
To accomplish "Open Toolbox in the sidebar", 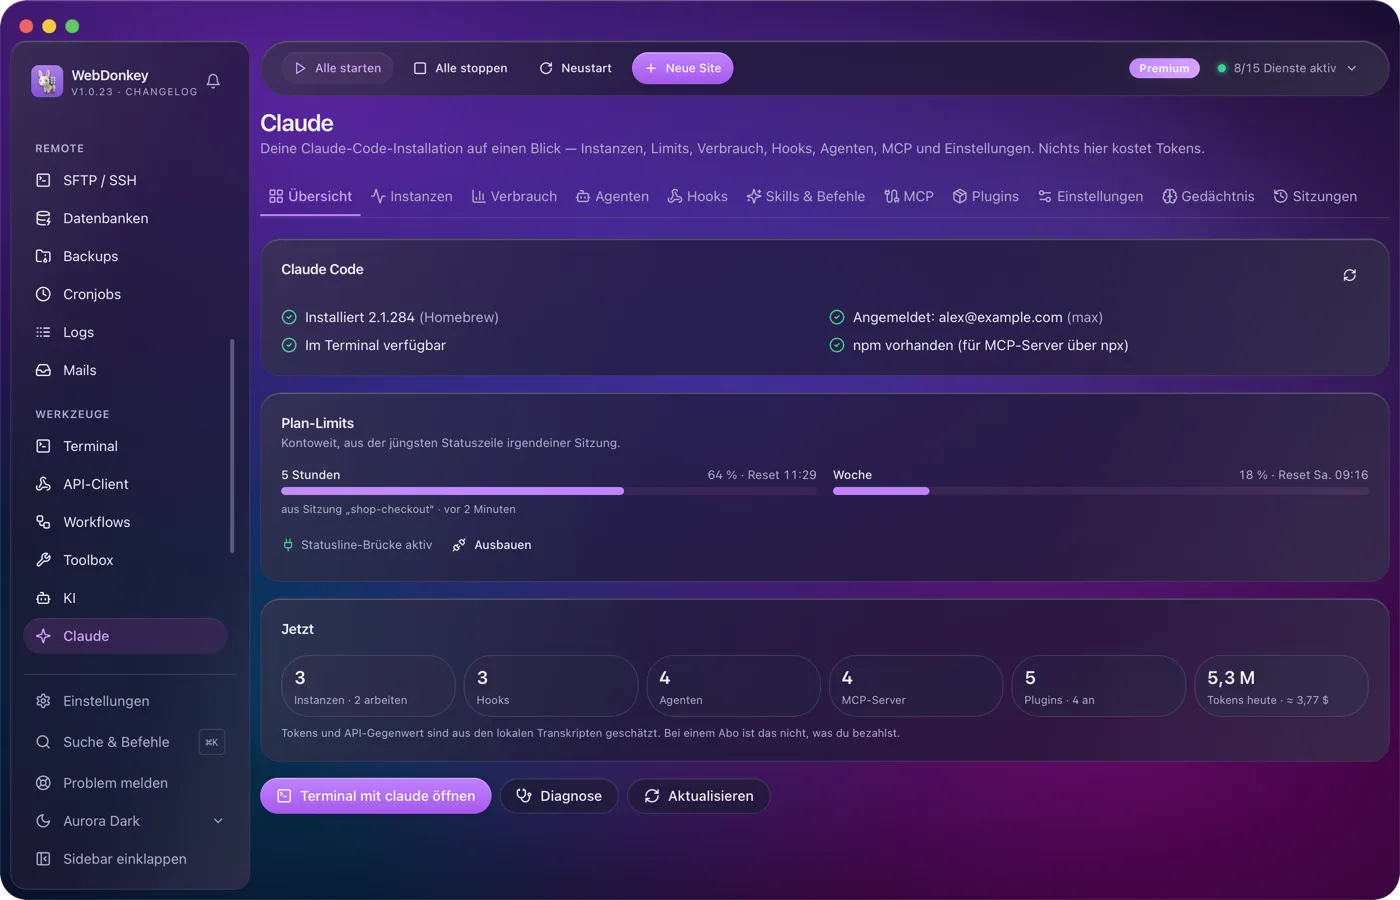I will pyautogui.click(x=125, y=560).
